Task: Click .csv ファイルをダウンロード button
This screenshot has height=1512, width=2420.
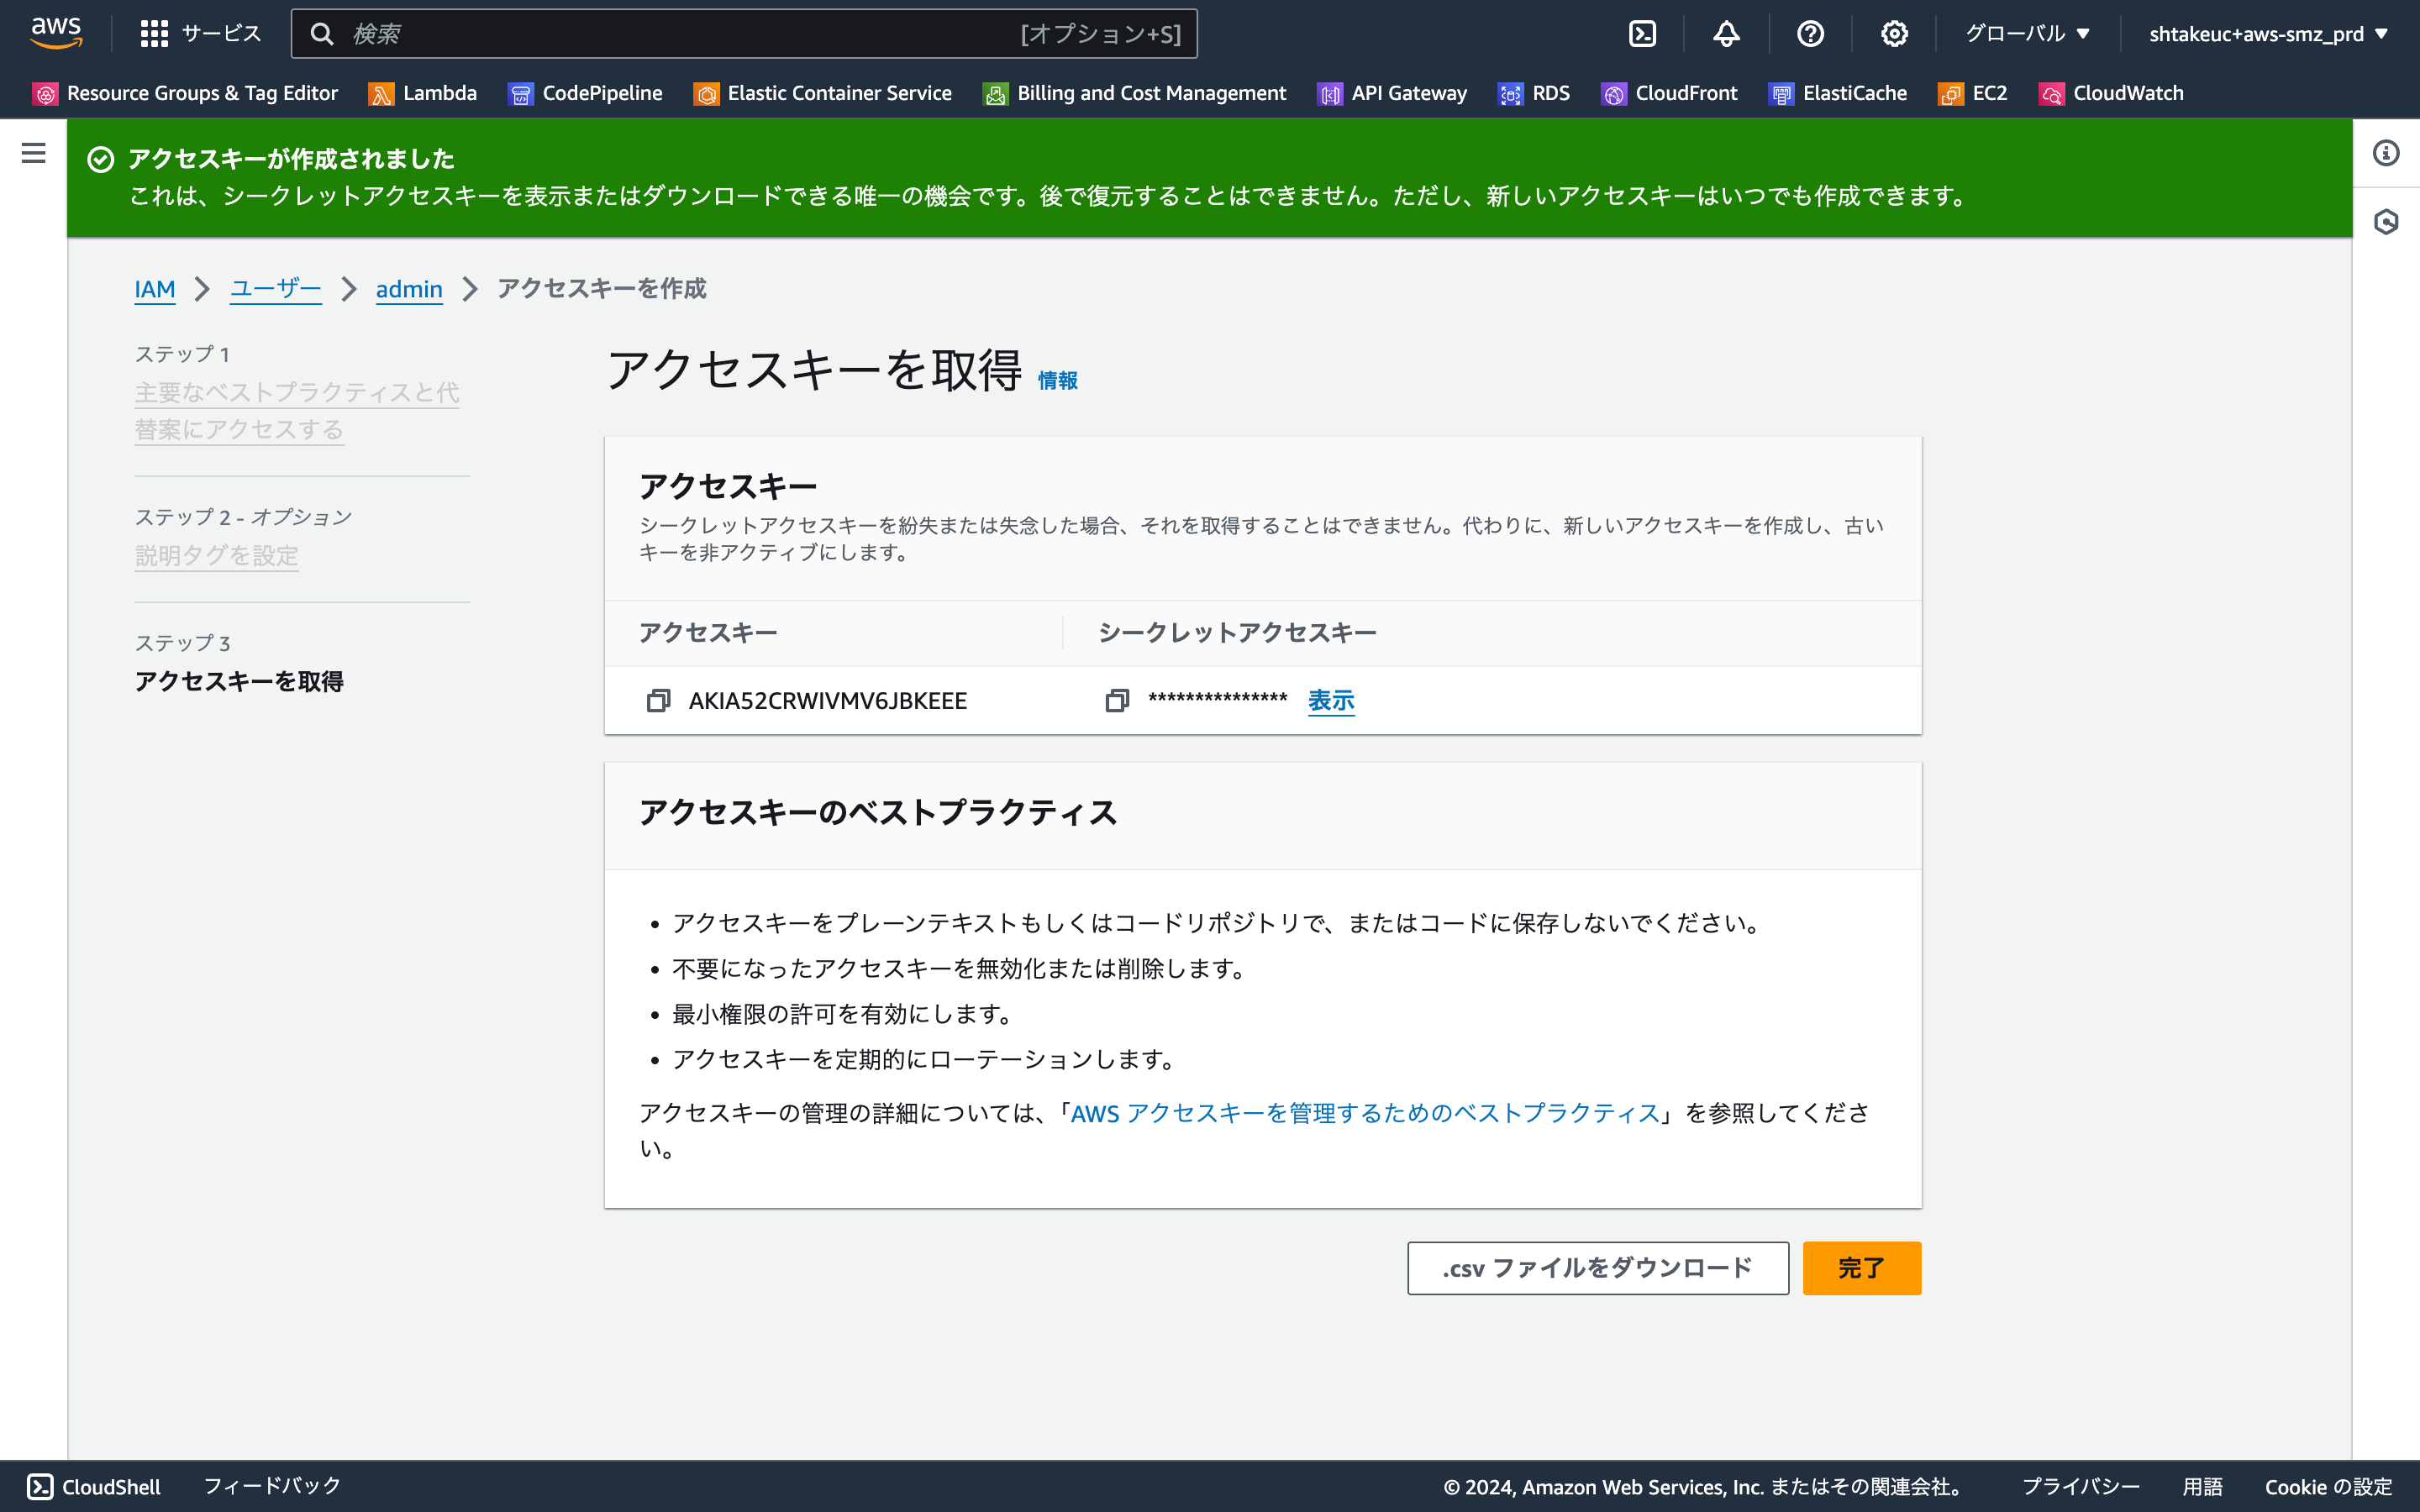Action: coord(1598,1268)
